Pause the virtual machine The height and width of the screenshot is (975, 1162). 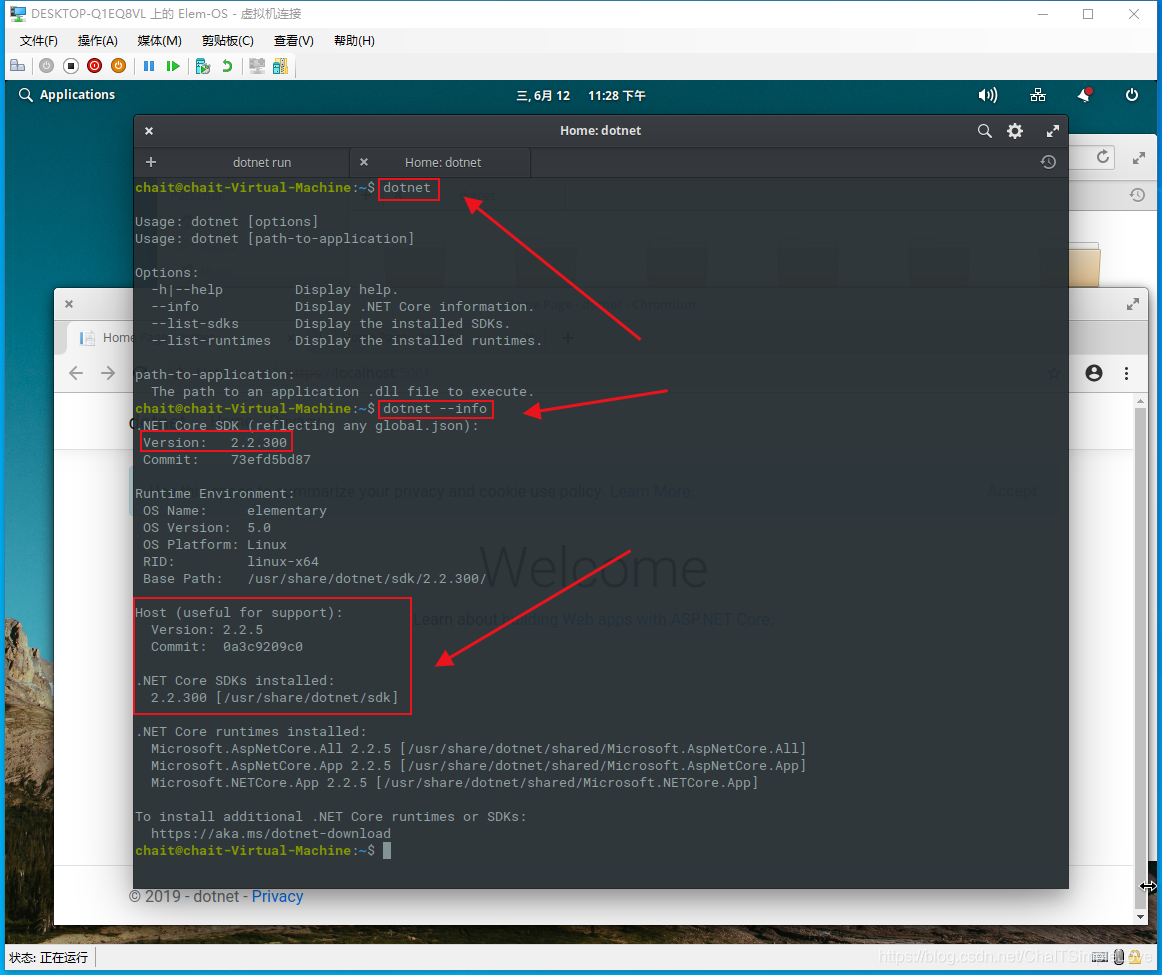point(149,66)
